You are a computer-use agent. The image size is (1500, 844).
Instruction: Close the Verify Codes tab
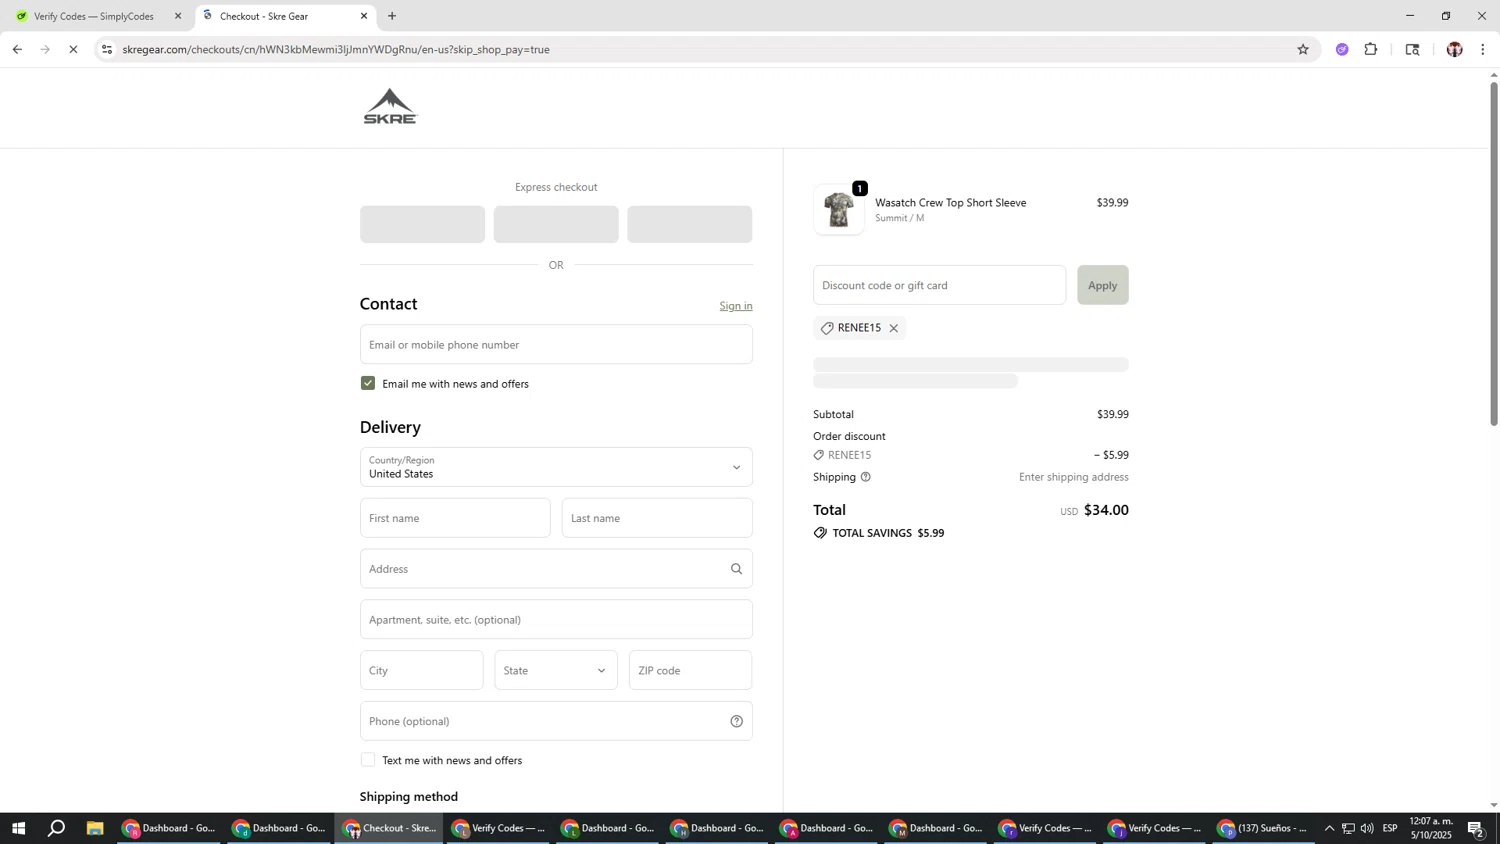(x=178, y=16)
